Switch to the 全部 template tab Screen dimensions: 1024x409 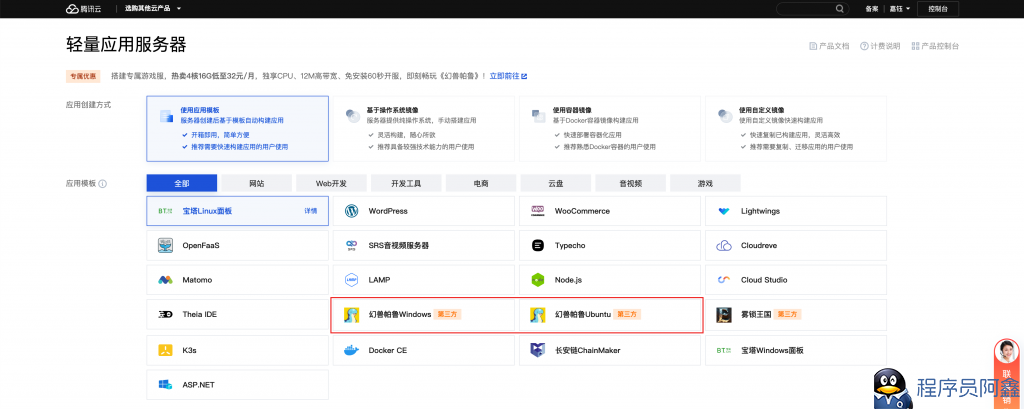point(182,183)
